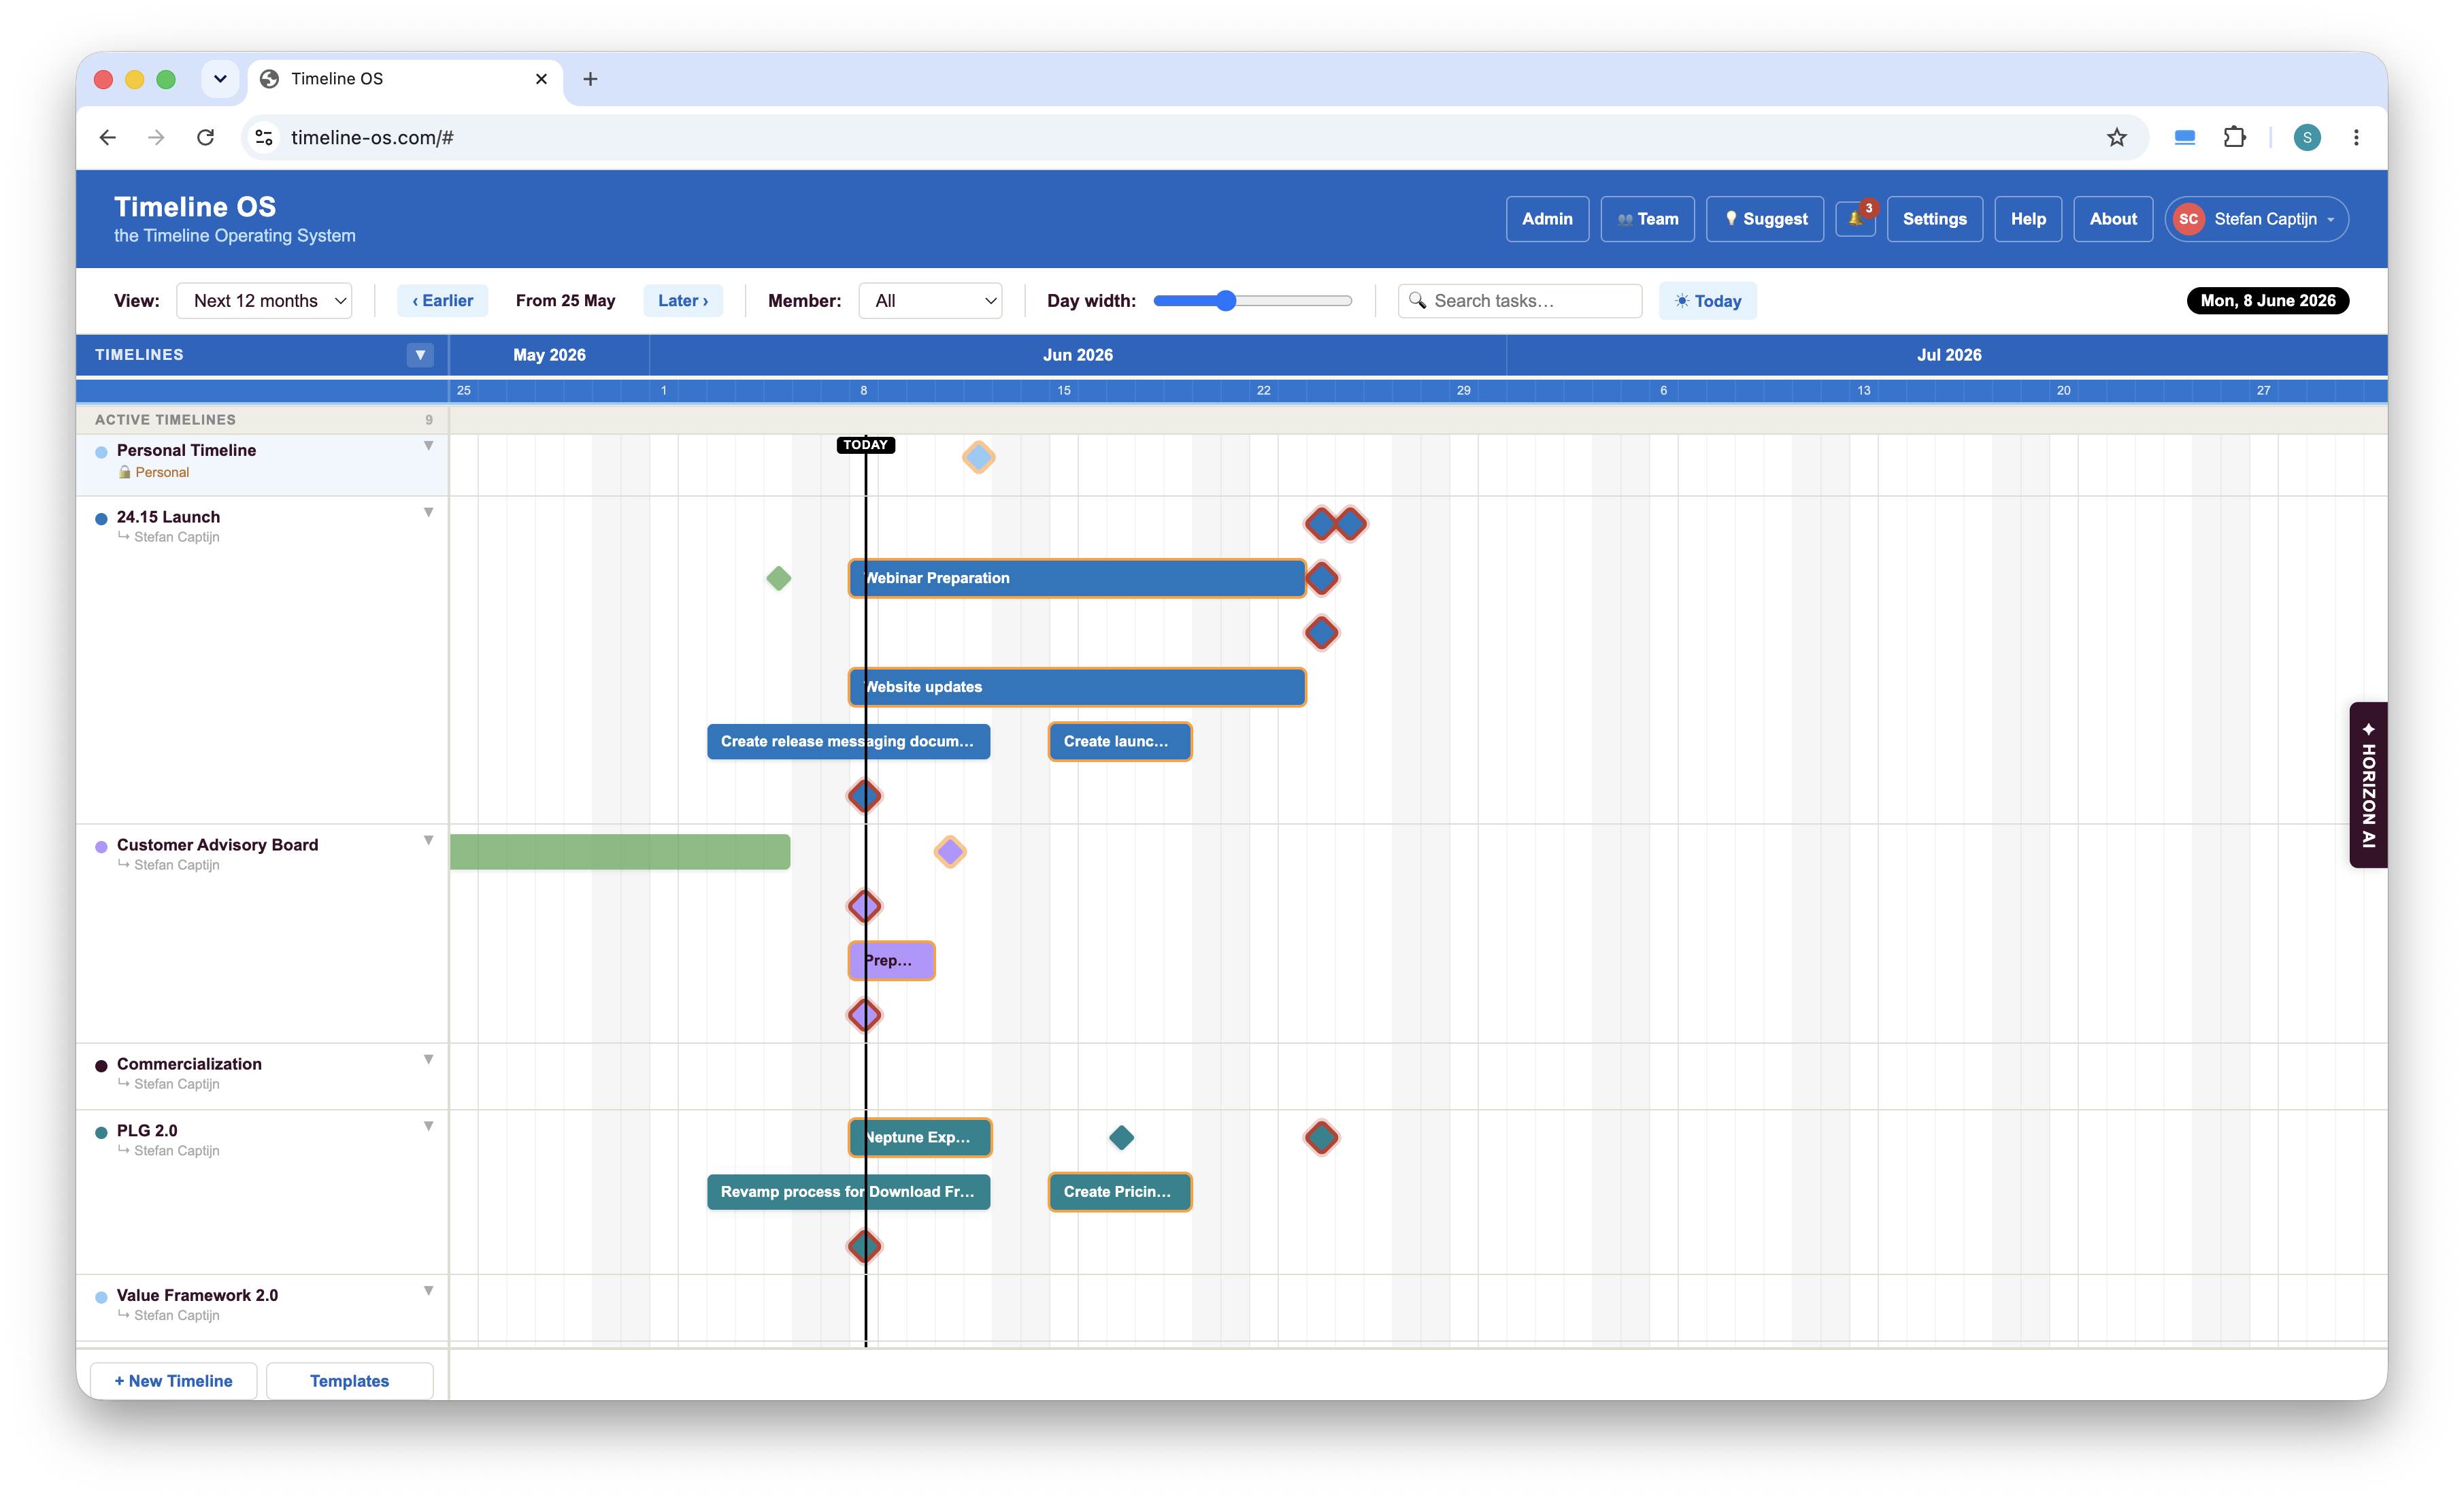Viewport: 2464px width, 1501px height.
Task: Open the Create Pricin... task bar
Action: pos(1120,1192)
